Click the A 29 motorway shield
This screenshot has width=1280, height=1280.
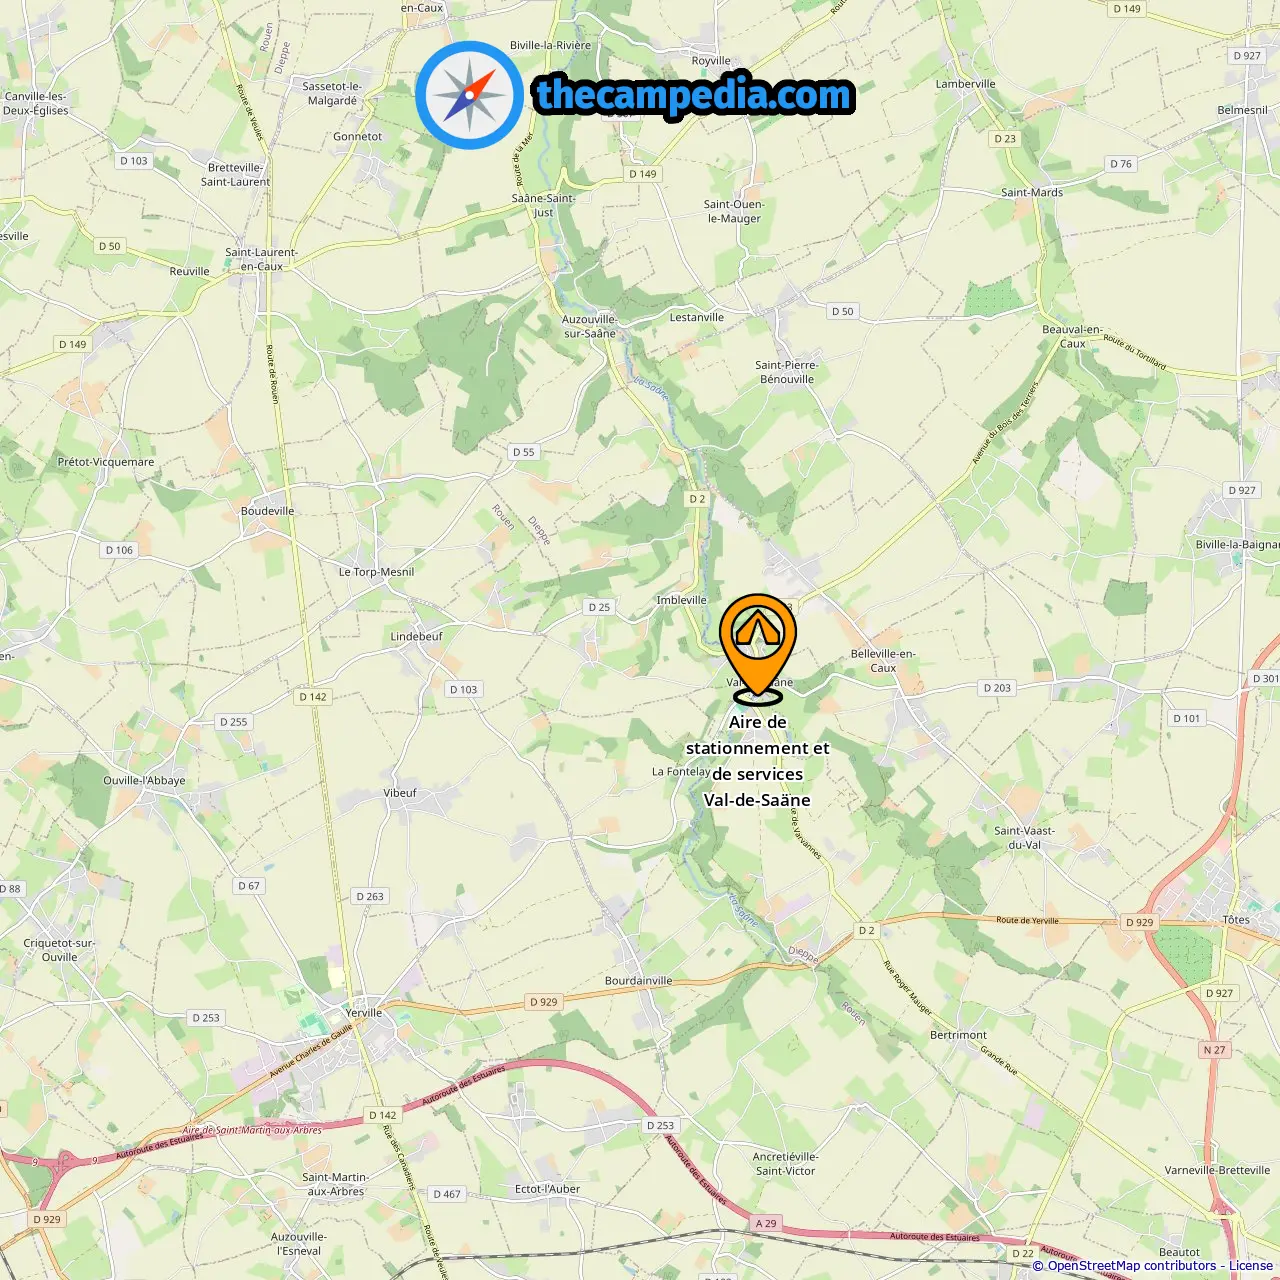766,1223
